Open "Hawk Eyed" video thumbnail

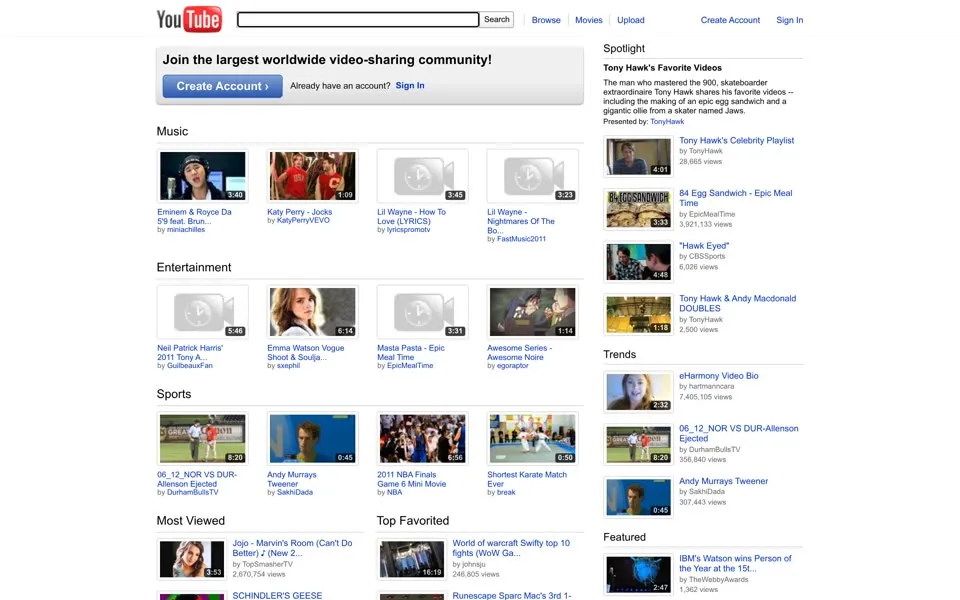tap(639, 262)
